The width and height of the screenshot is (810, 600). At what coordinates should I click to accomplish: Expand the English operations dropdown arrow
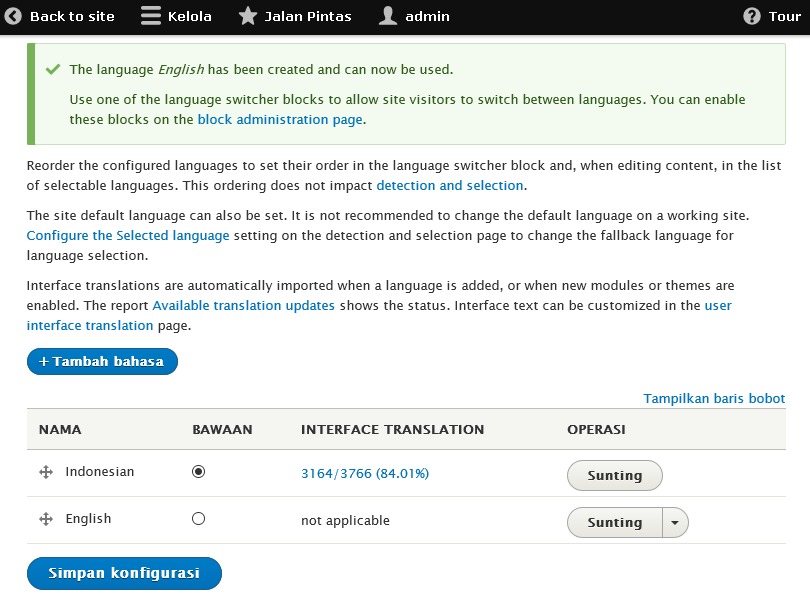click(675, 522)
